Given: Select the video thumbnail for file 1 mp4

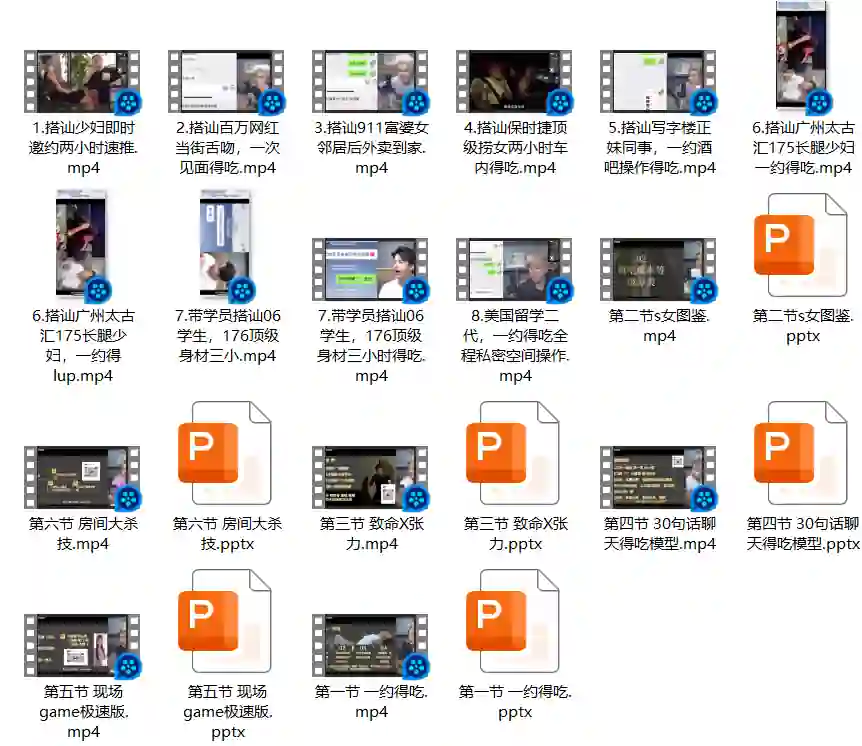Looking at the screenshot, I should tap(82, 82).
